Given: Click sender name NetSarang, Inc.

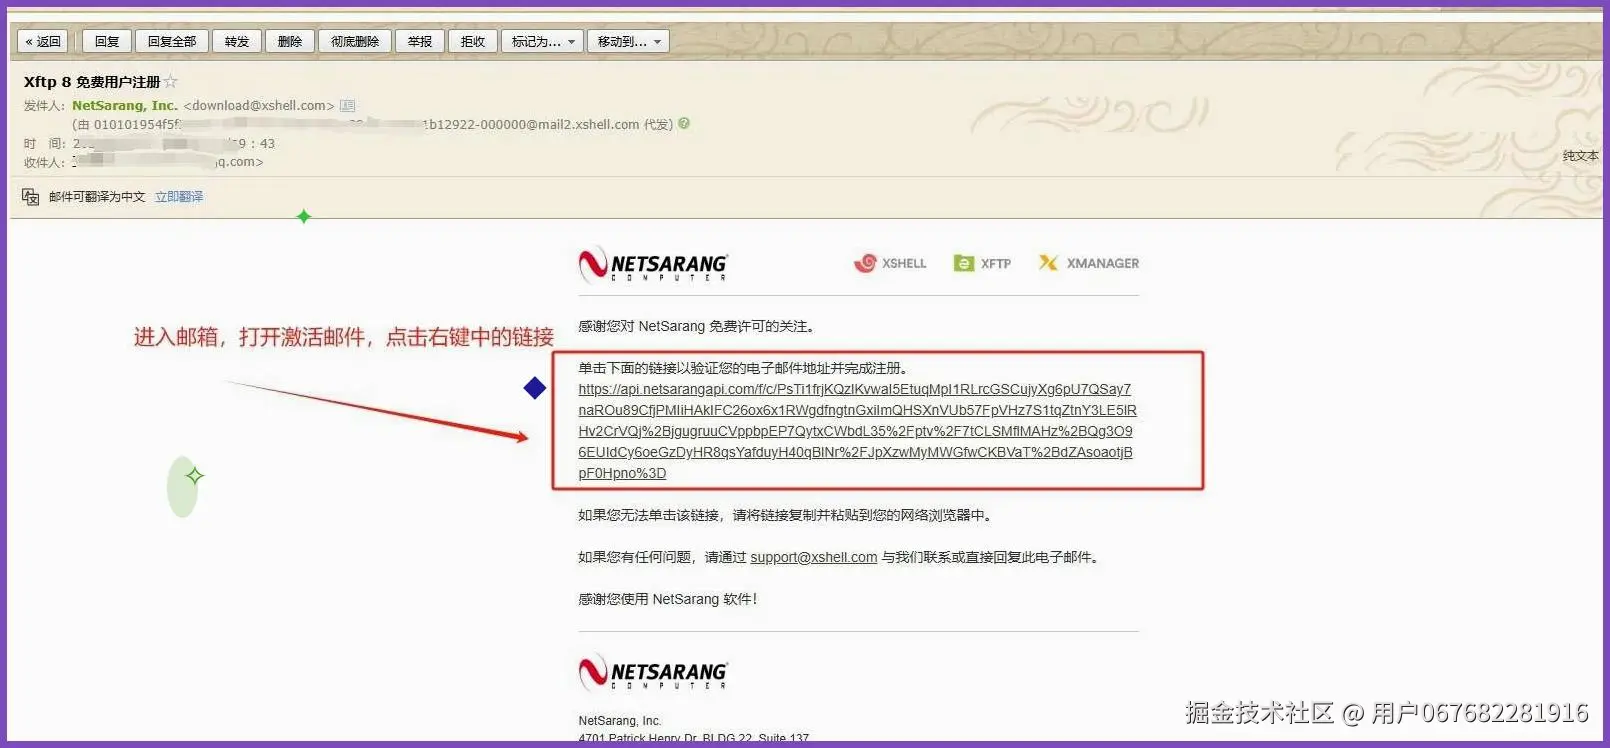Looking at the screenshot, I should 125,105.
